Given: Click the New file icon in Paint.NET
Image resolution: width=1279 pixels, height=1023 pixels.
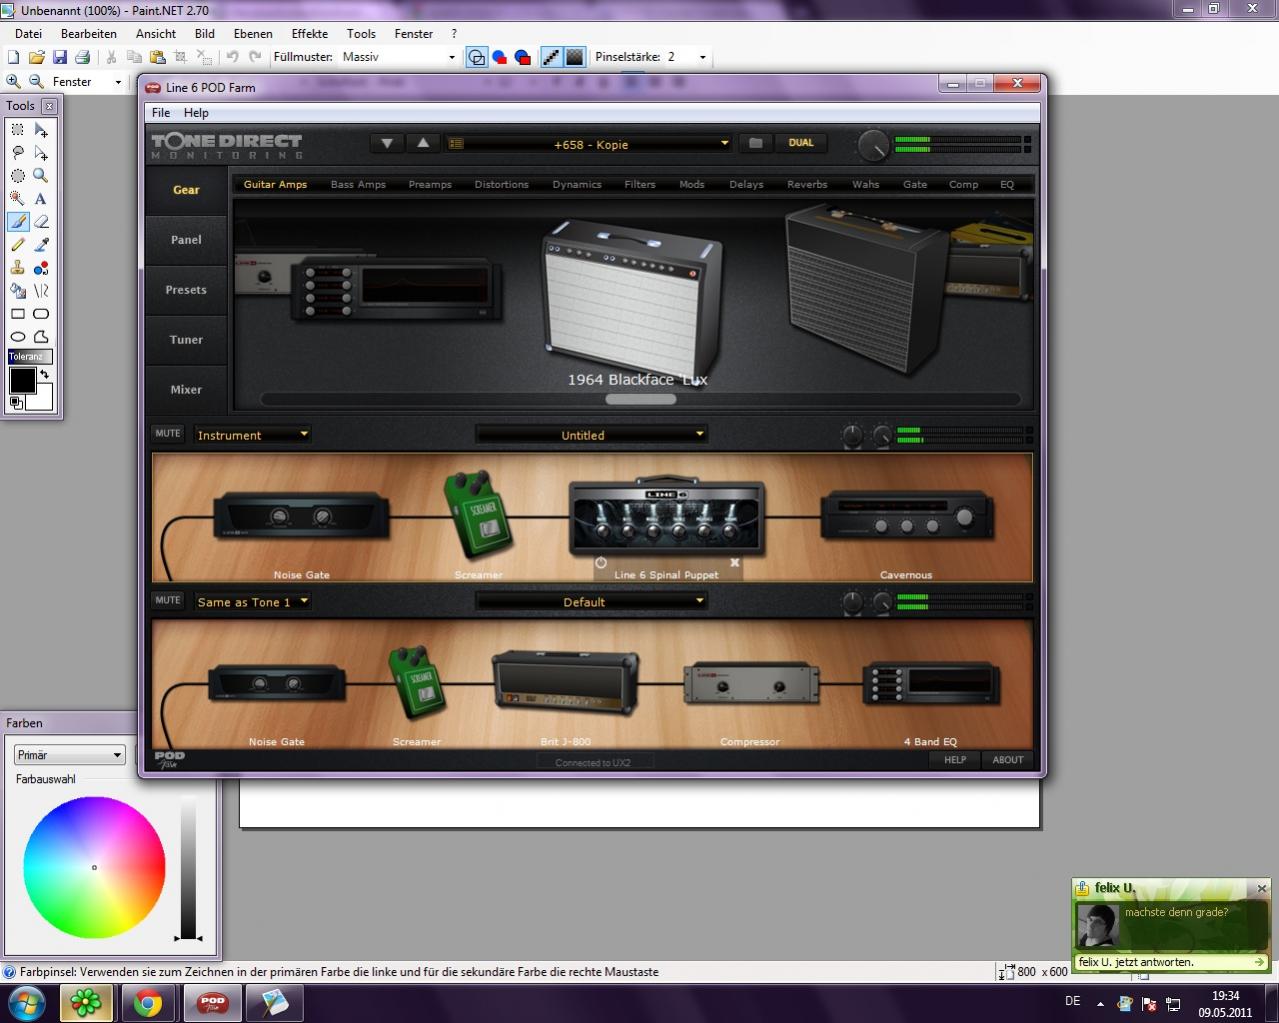Looking at the screenshot, I should click(x=14, y=57).
